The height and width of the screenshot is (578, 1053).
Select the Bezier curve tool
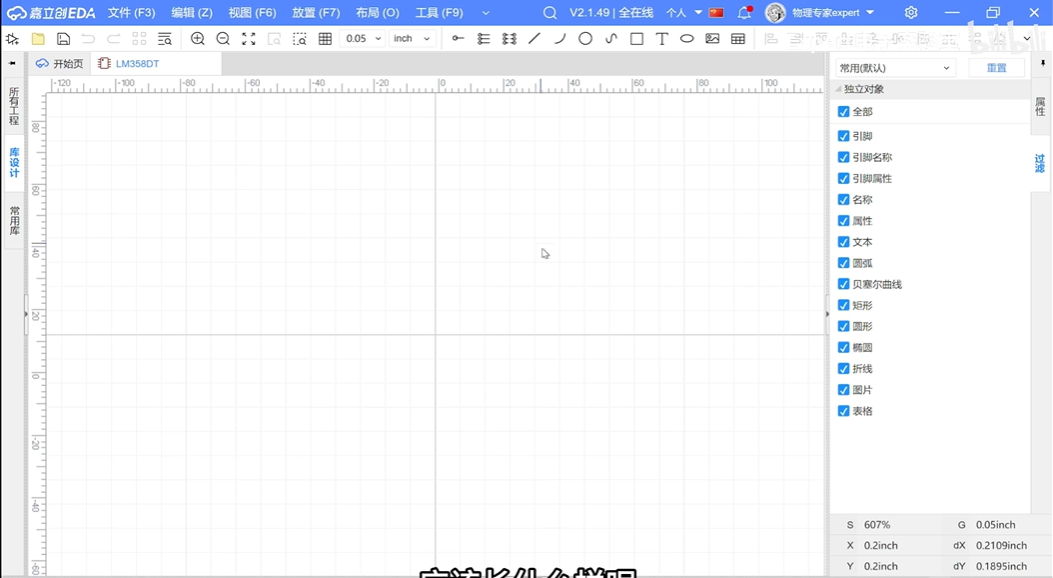coord(611,39)
